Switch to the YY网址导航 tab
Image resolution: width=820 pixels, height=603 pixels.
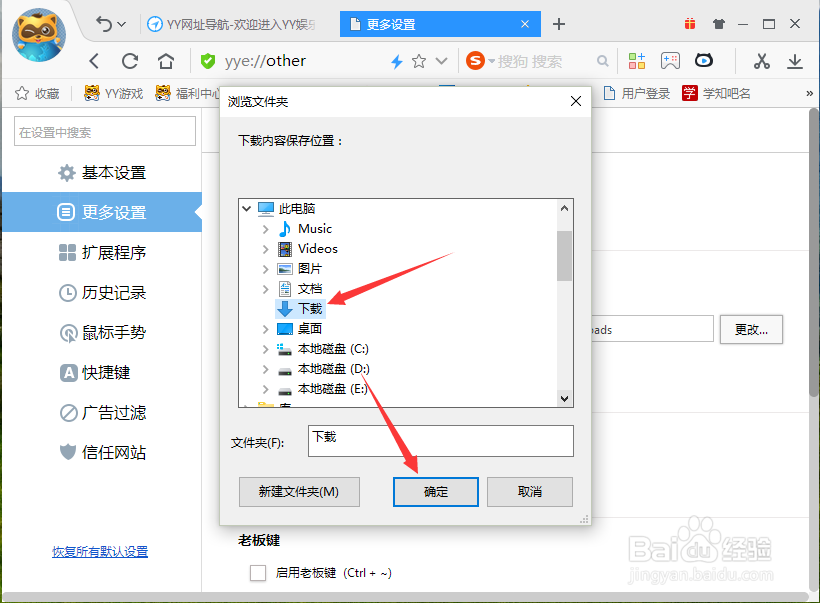click(231, 24)
